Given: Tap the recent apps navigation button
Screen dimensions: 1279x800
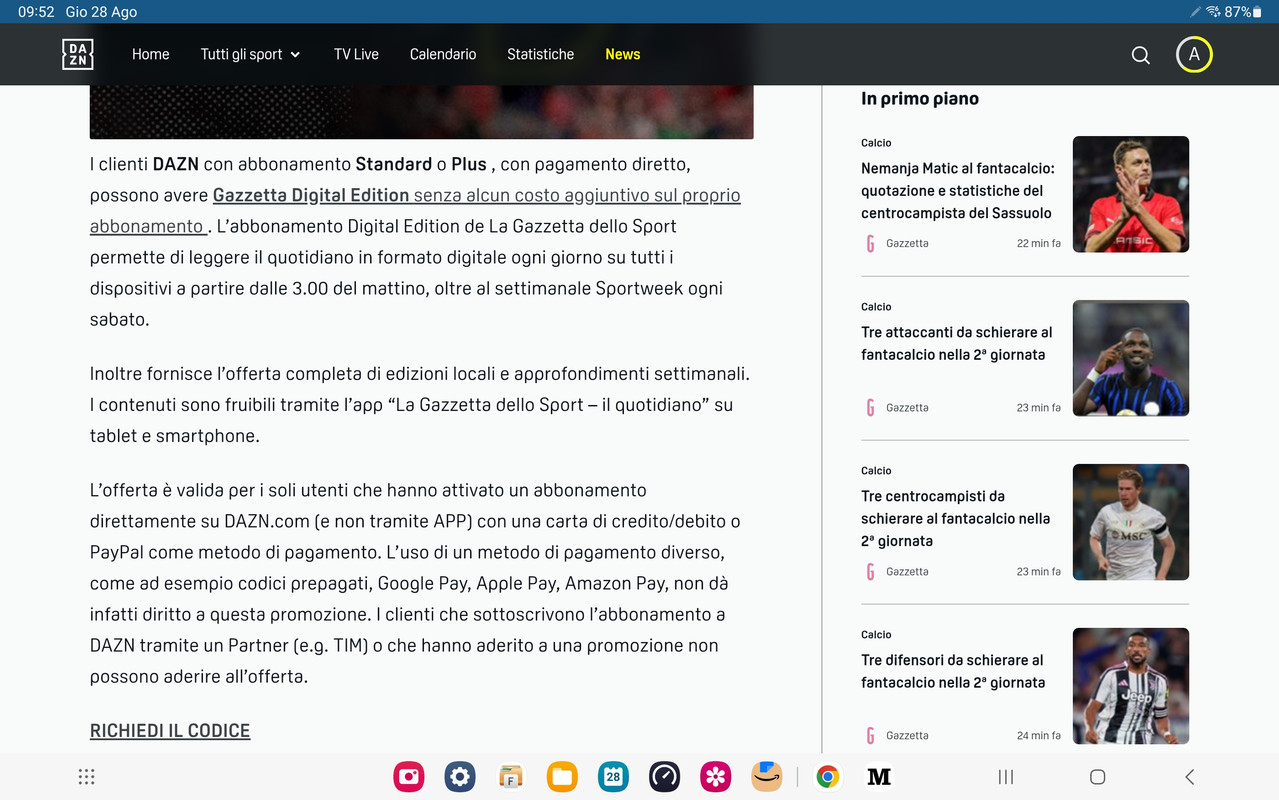Looking at the screenshot, I should (x=1006, y=777).
